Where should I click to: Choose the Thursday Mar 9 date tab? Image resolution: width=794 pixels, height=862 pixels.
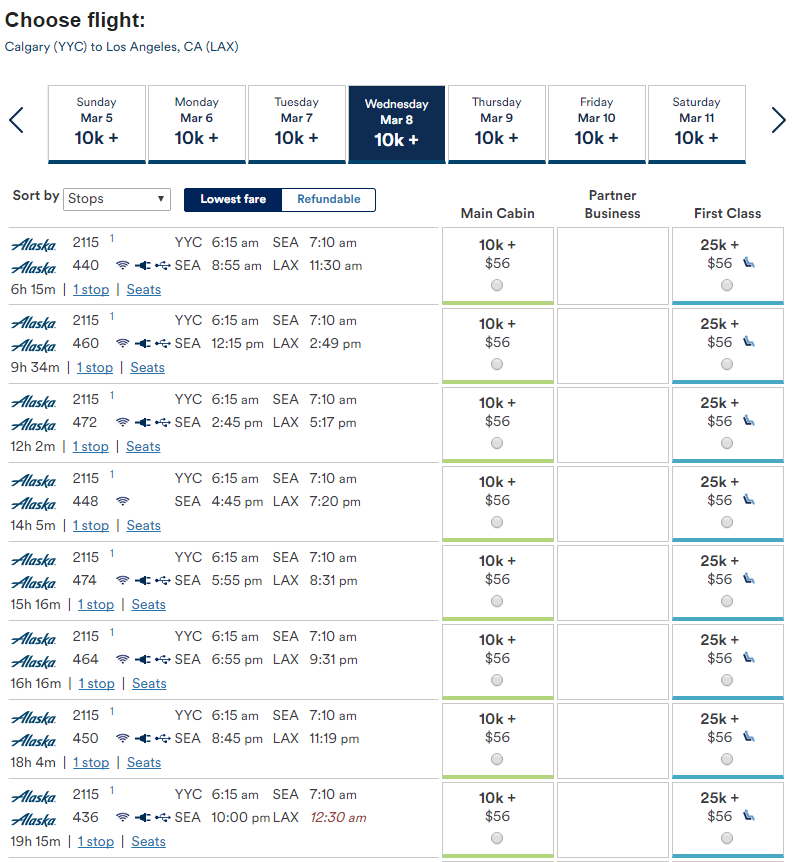(x=497, y=124)
